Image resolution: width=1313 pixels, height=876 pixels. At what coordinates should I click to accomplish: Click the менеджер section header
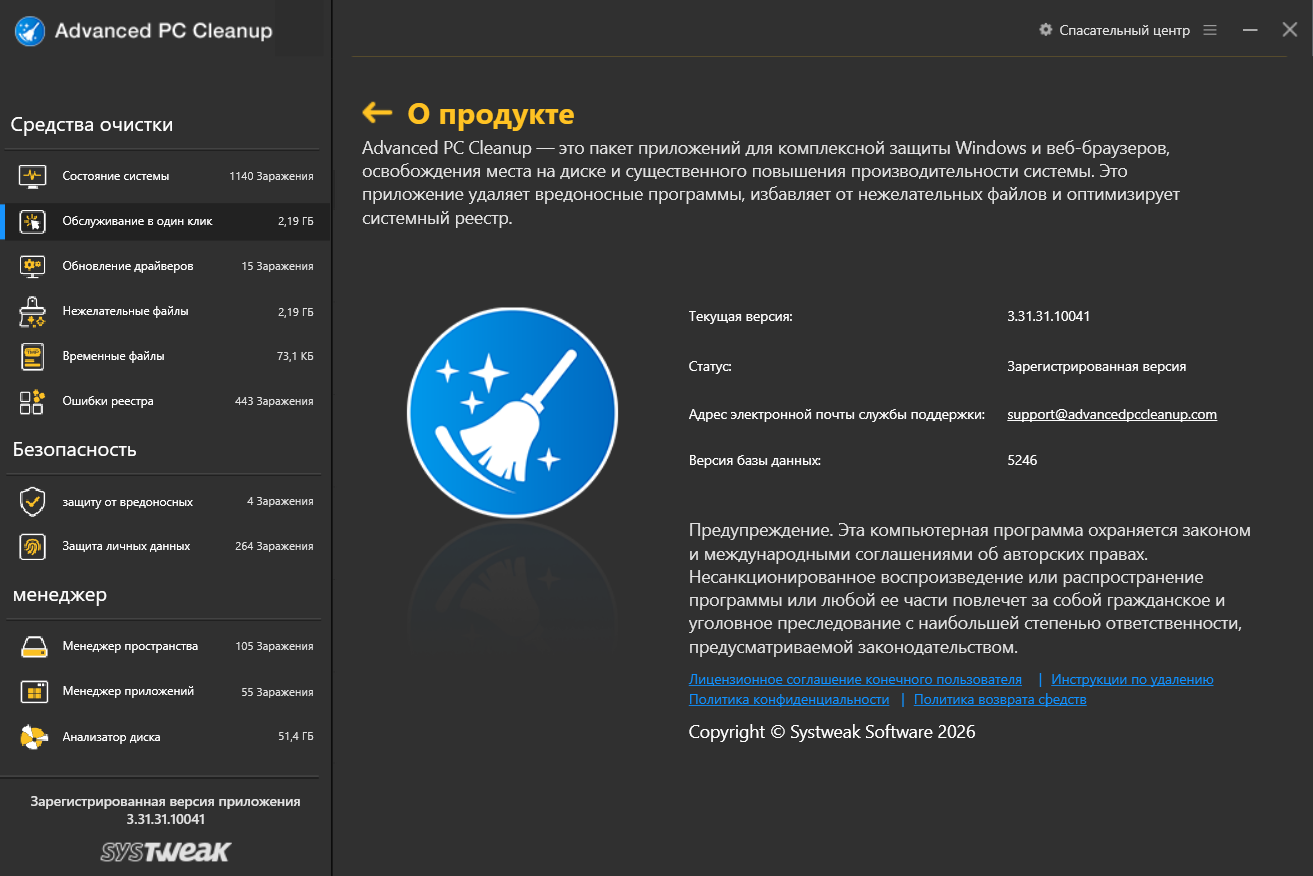(60, 595)
